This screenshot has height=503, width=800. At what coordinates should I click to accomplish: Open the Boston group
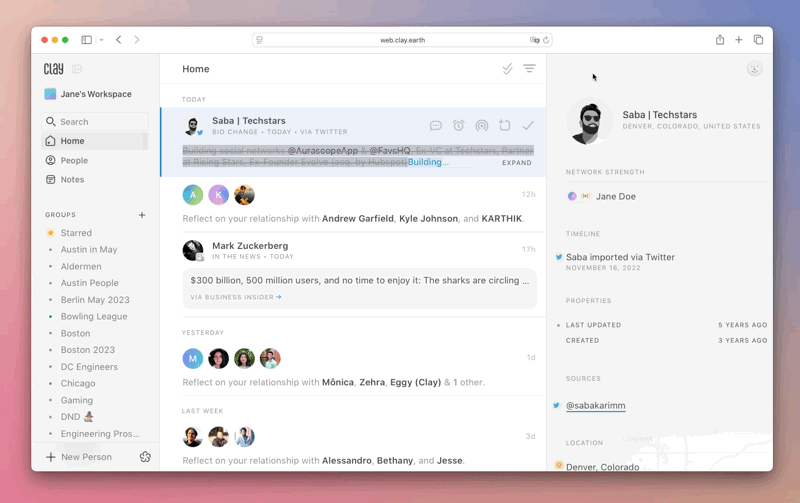pos(75,333)
